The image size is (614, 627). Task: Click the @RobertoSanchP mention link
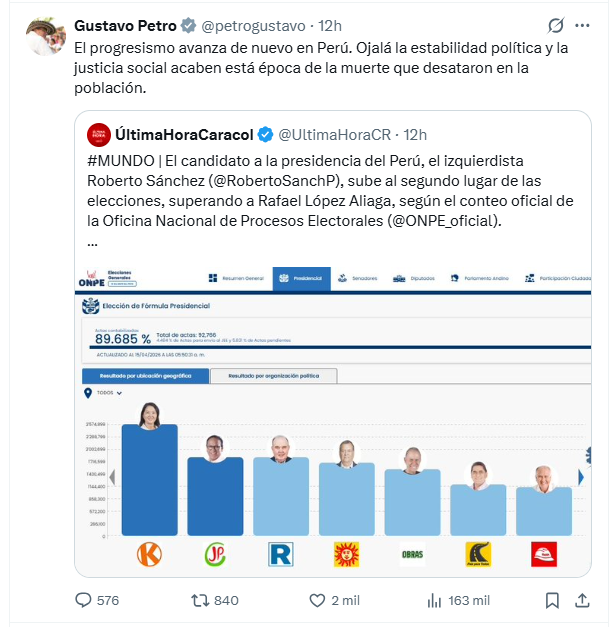[213, 181]
